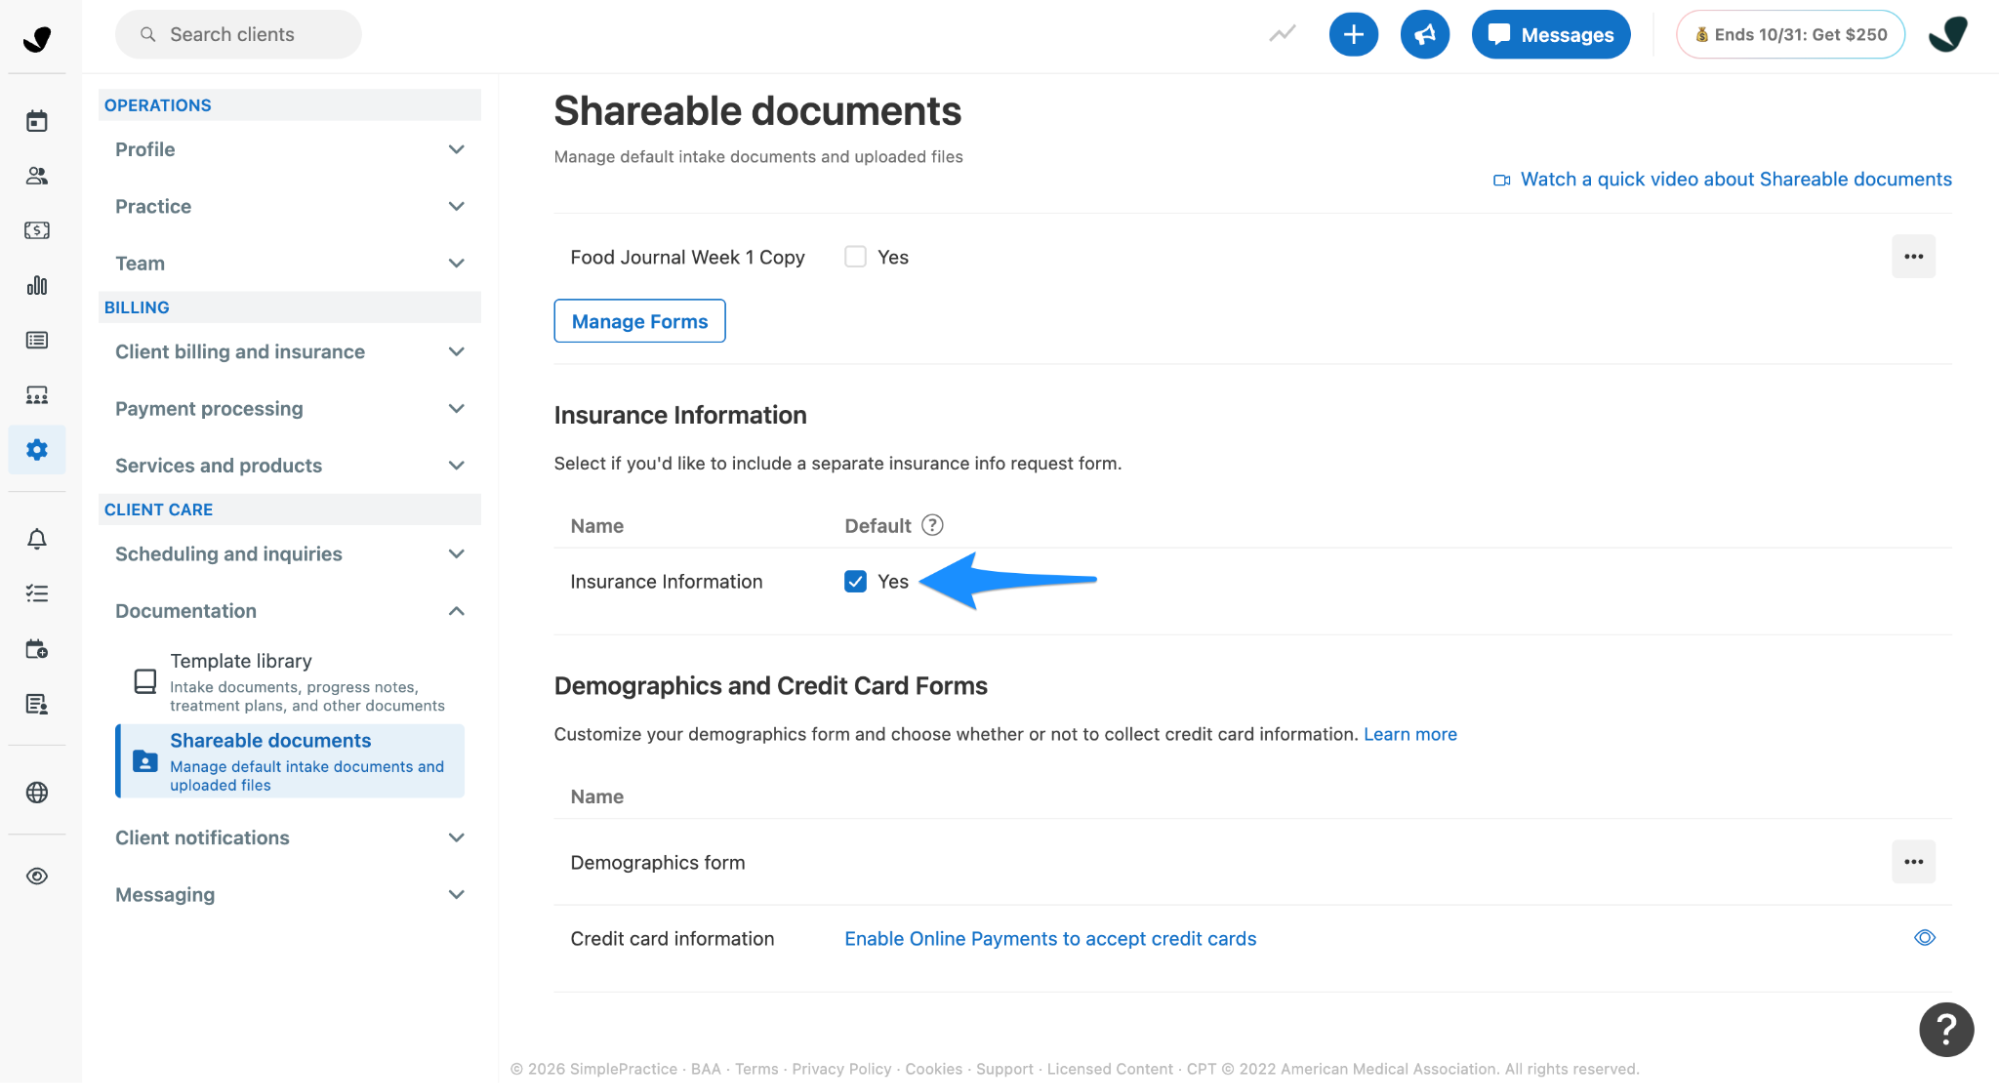Click the megaphone announcements icon
The width and height of the screenshot is (1999, 1084).
click(x=1425, y=35)
